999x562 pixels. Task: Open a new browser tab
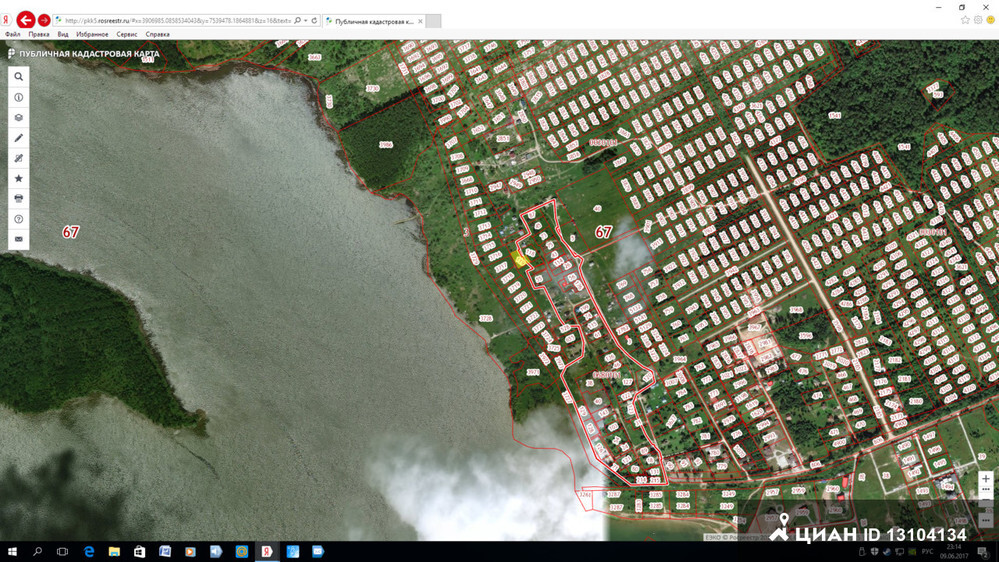coord(433,21)
